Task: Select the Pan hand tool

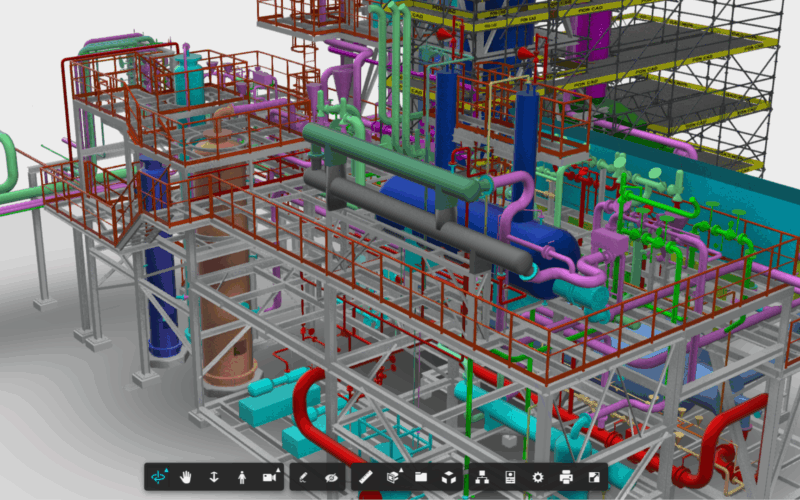Action: (x=187, y=478)
